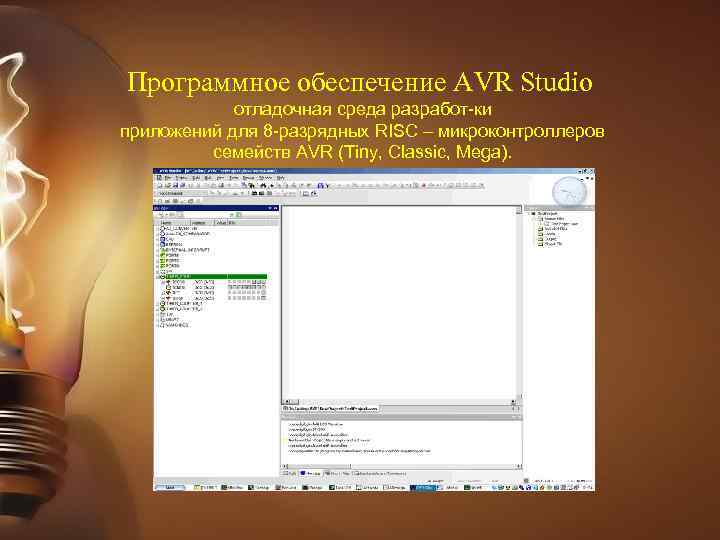Click the green highlighted timer row
Screen dimensions: 720x540
coord(214,276)
